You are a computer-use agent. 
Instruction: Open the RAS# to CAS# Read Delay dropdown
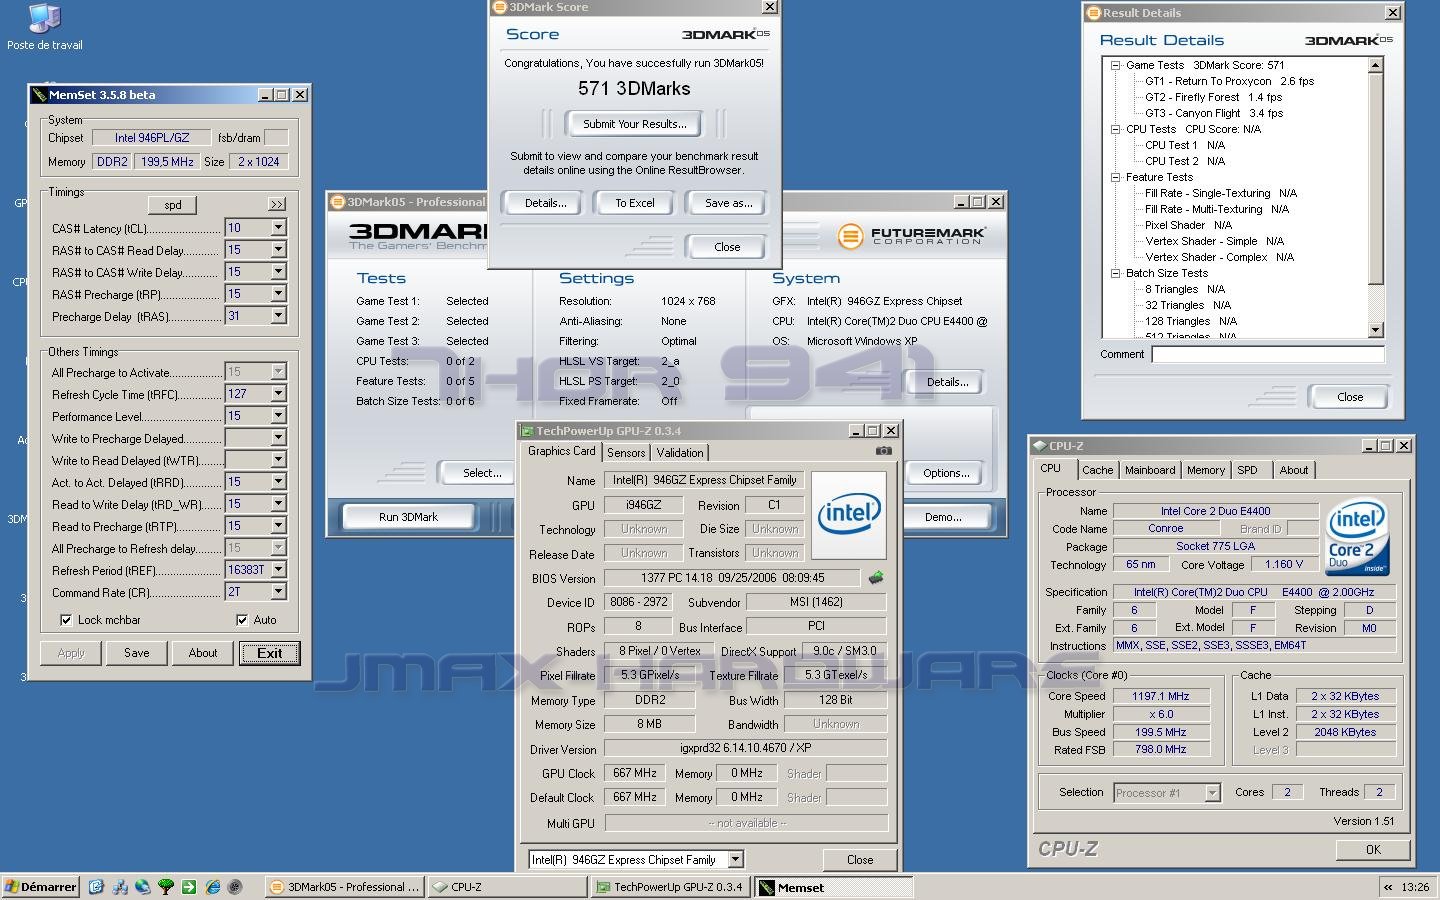click(278, 250)
